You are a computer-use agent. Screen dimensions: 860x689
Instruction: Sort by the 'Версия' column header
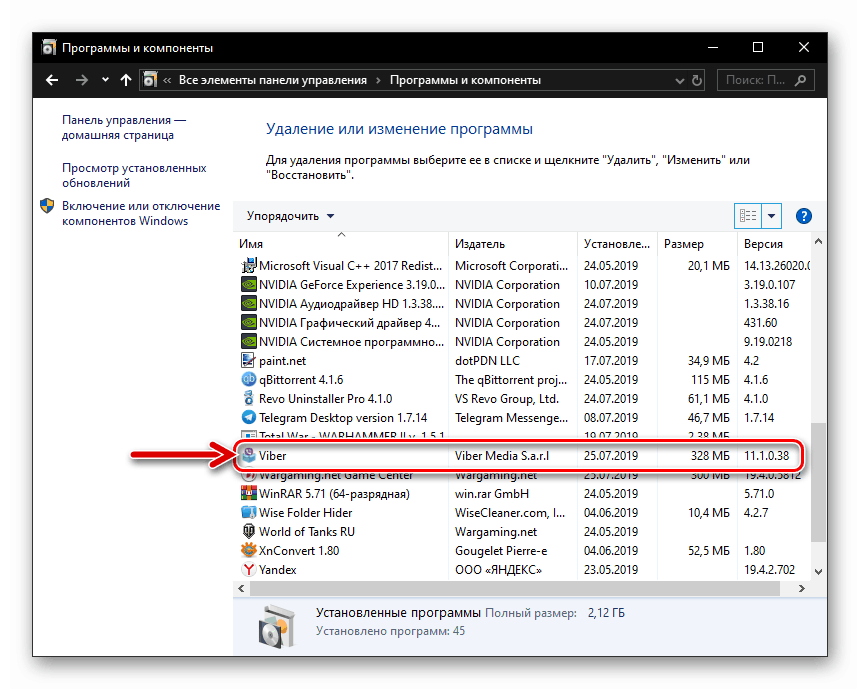click(x=774, y=244)
